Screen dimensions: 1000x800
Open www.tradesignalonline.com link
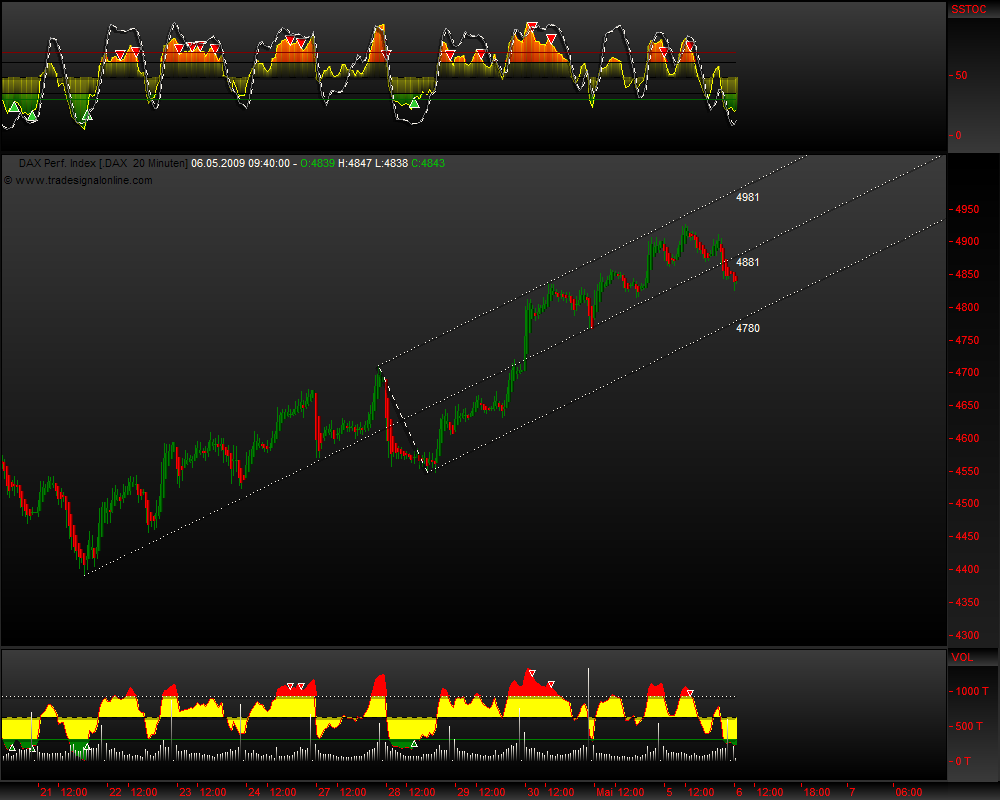(x=80, y=182)
